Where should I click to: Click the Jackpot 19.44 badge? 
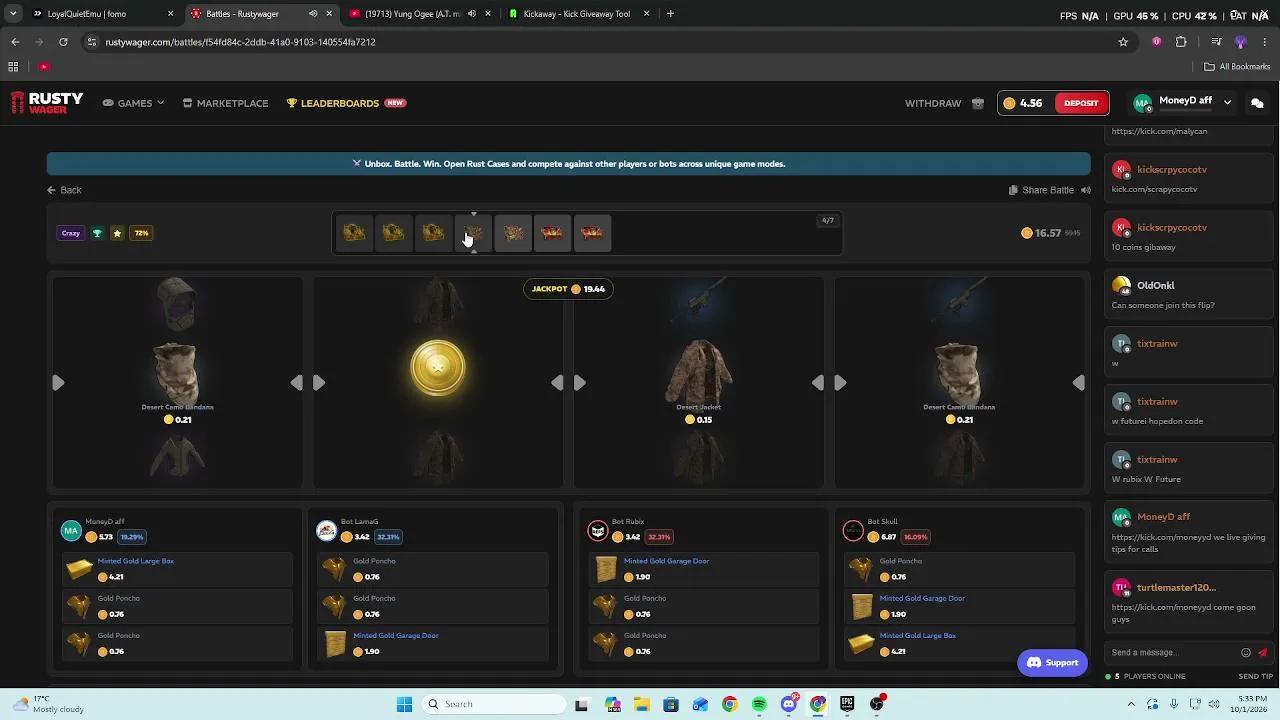coord(568,289)
